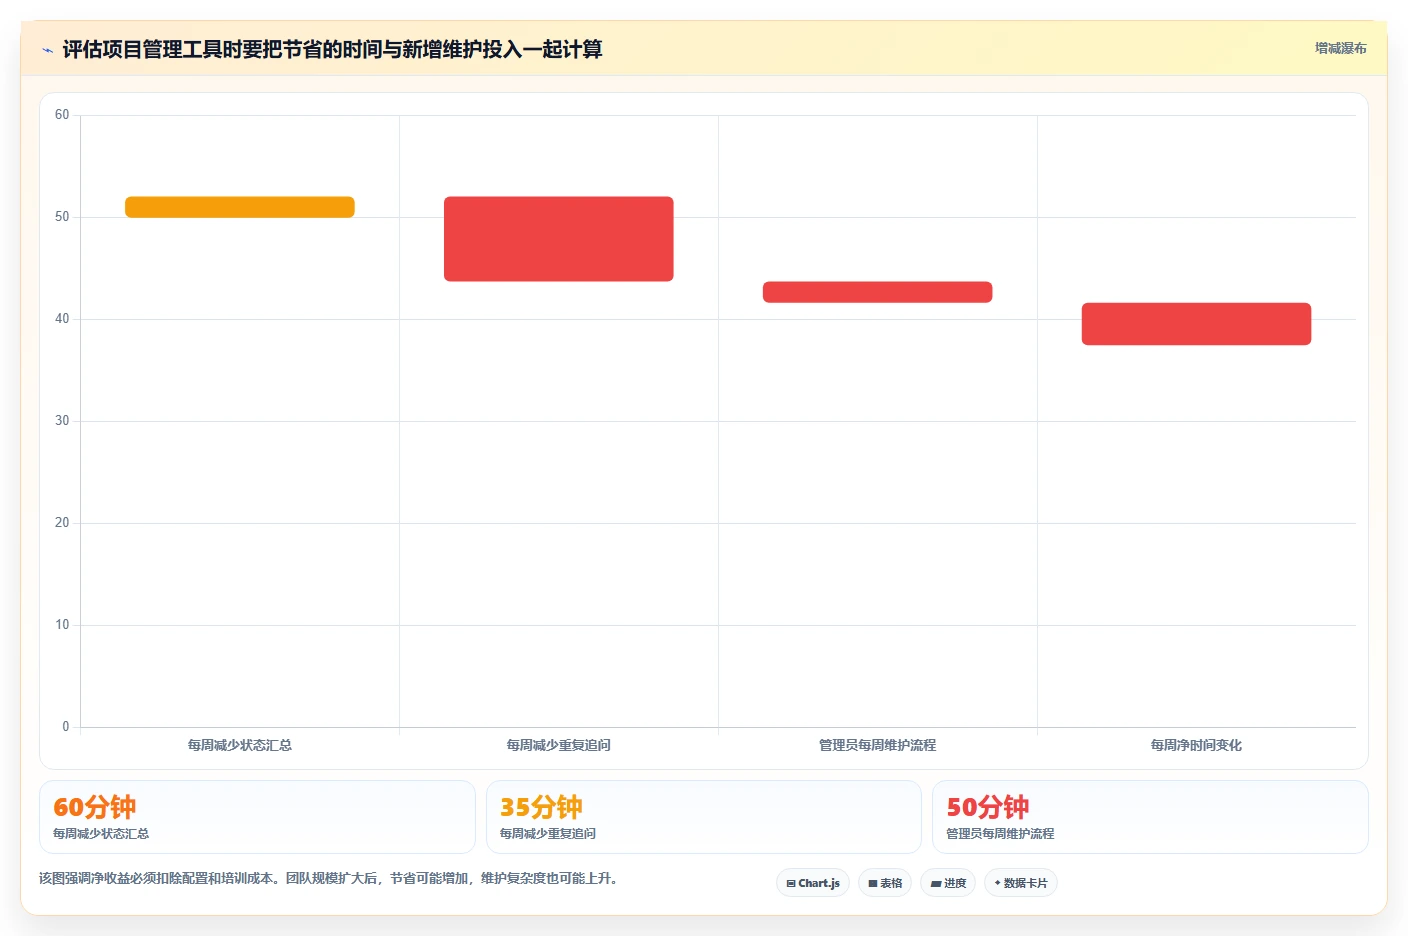Click the y-axis value 20
Screen dimensions: 1408x936
click(x=62, y=523)
